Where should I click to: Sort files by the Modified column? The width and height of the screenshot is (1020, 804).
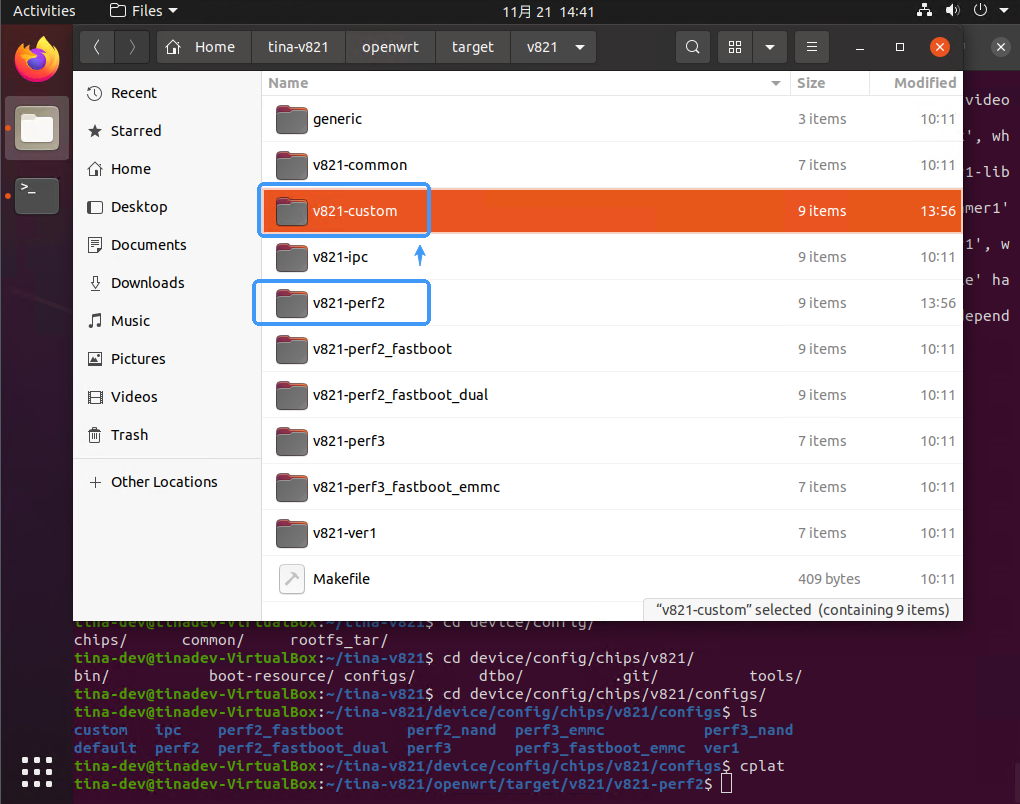pyautogui.click(x=924, y=83)
